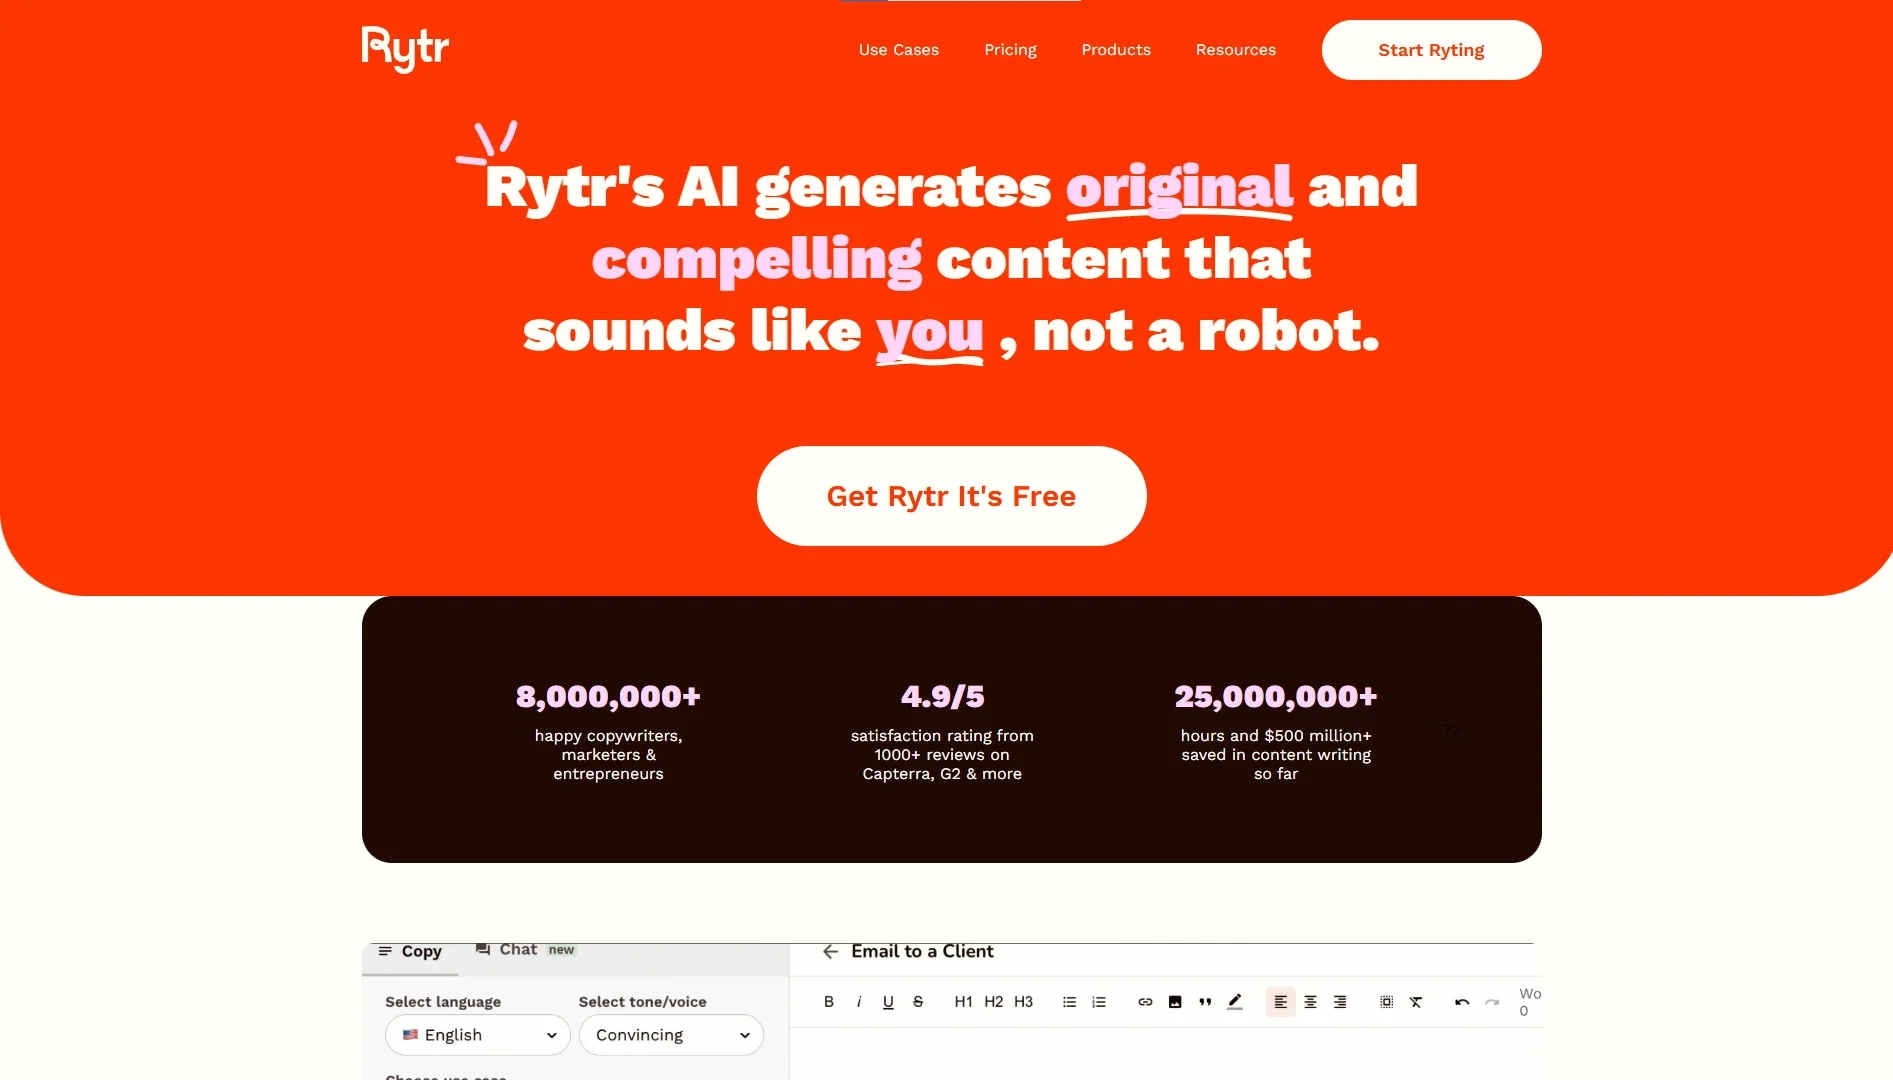Open the Convincing tone dropdown
Screen dimensions: 1893x1080
pos(671,1035)
